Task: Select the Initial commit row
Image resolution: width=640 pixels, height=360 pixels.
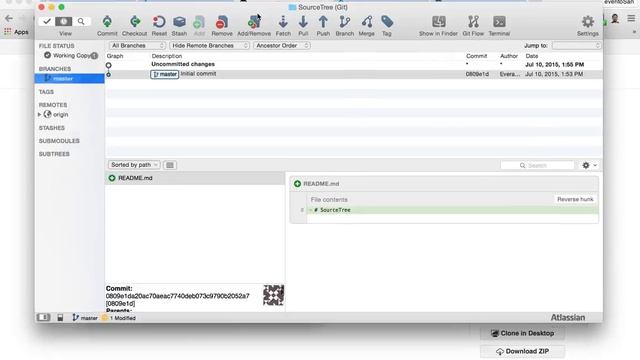Action: tap(353, 74)
